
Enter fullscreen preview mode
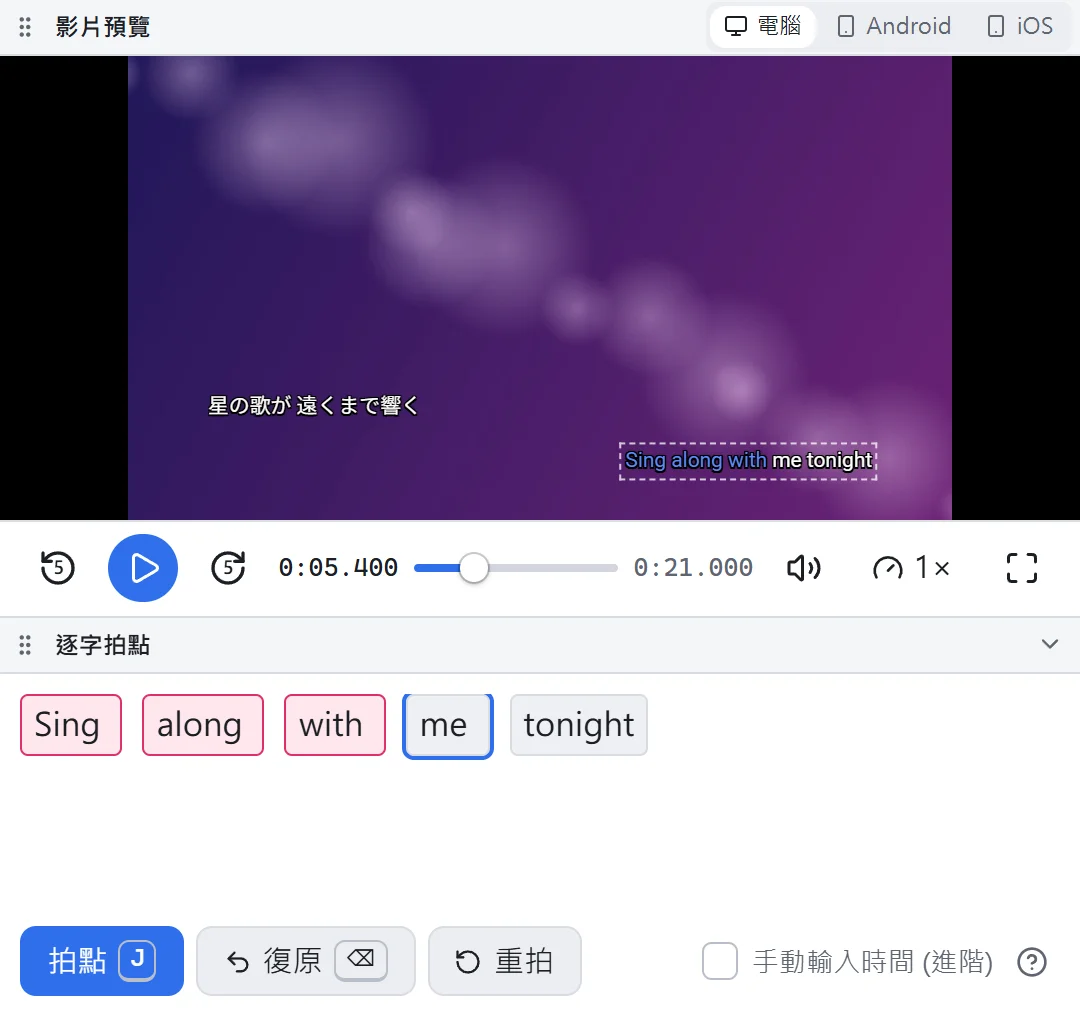[x=1021, y=568]
